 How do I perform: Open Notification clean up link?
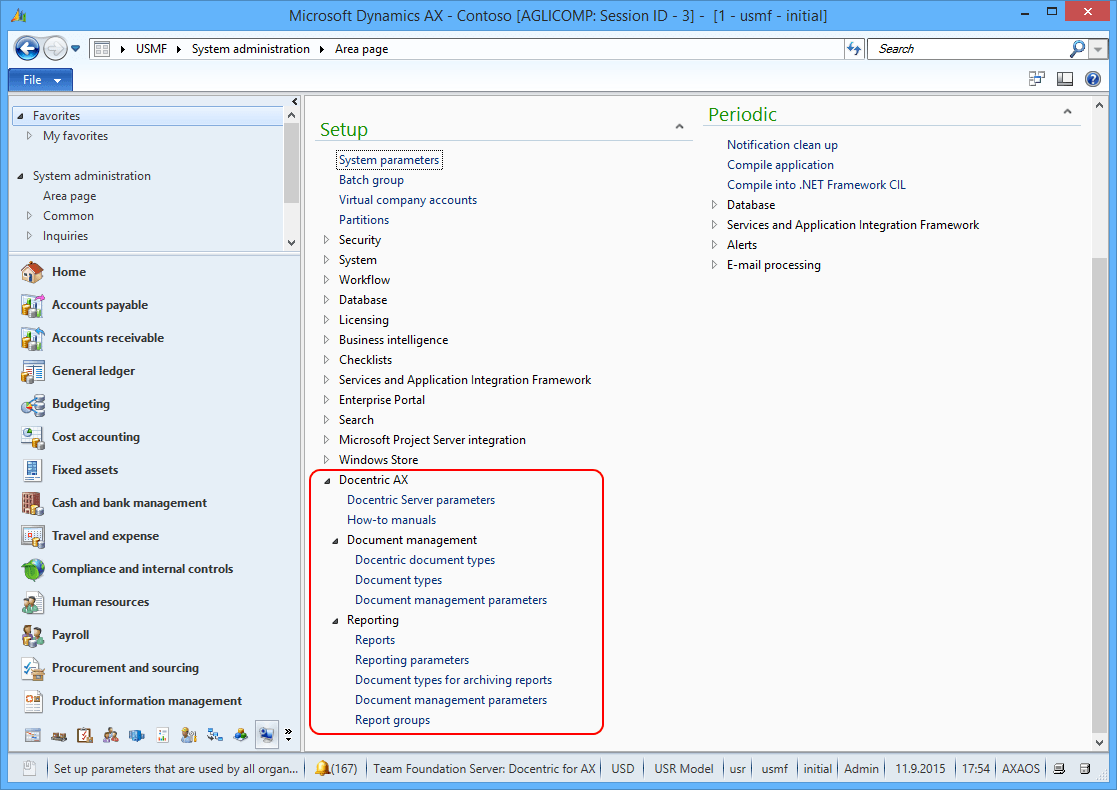click(782, 145)
